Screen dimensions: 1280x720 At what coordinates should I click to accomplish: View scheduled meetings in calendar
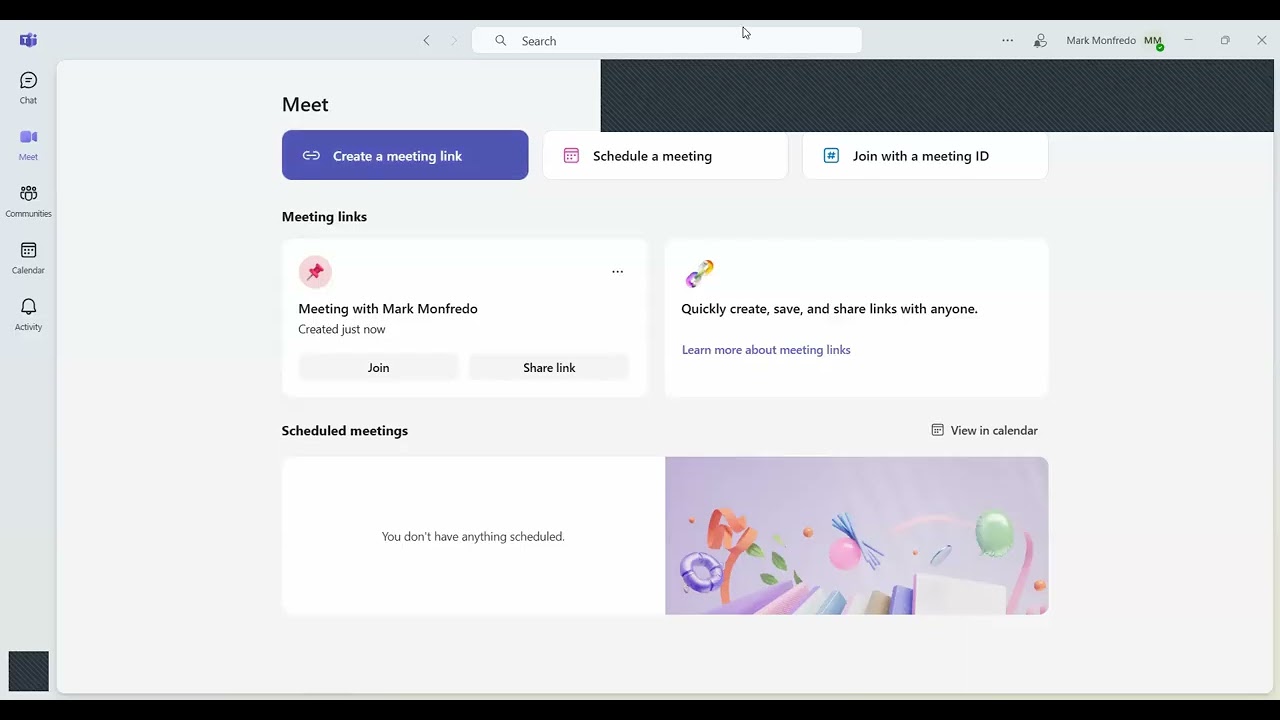(985, 431)
